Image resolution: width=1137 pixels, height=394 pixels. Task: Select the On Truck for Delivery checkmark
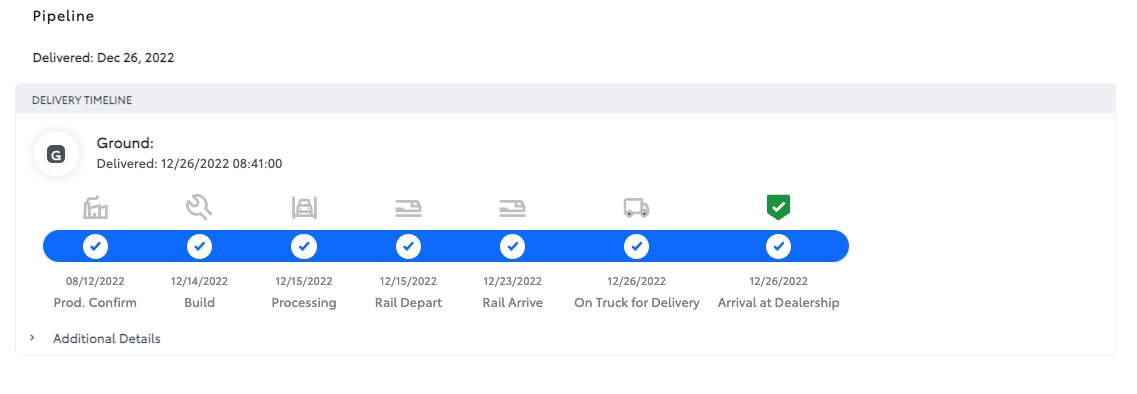[x=637, y=247]
